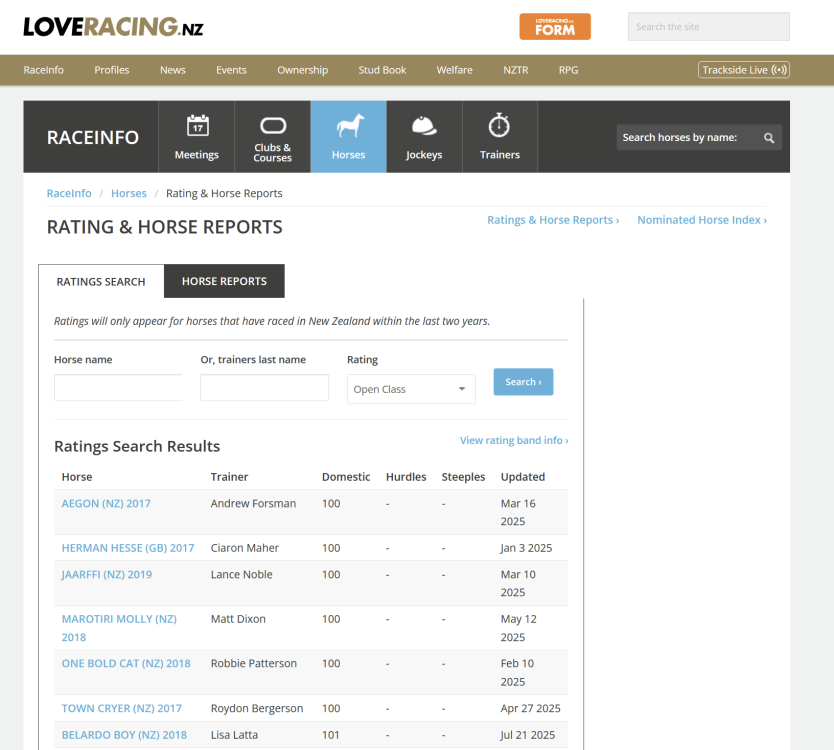The width and height of the screenshot is (834, 750).
Task: Open the FORM button
Action: coord(555,26)
